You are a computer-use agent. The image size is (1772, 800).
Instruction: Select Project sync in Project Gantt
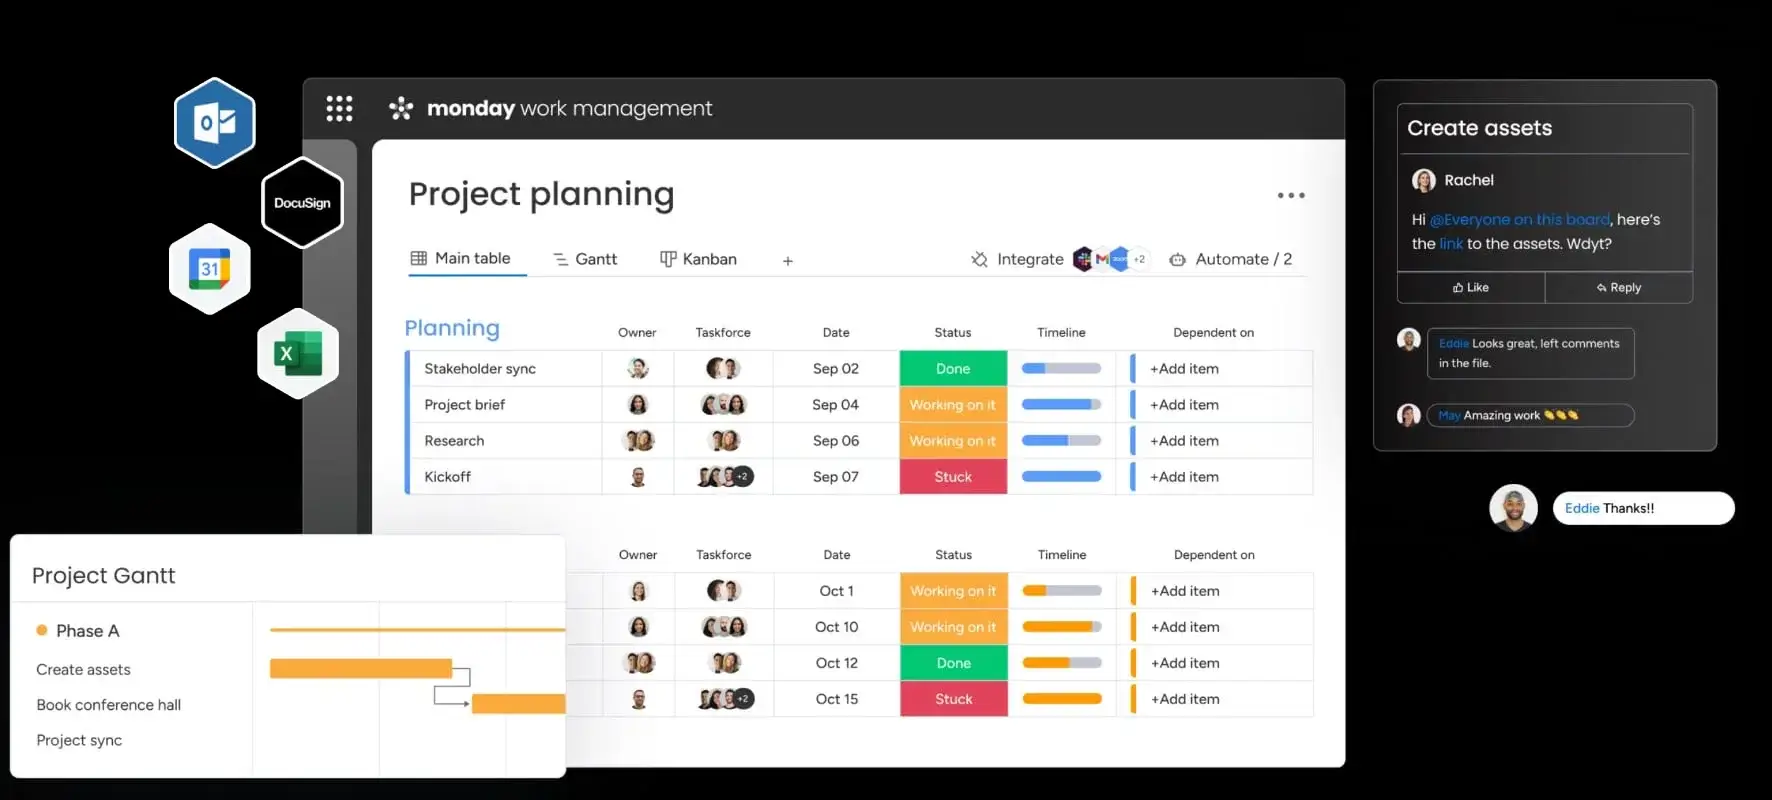[79, 740]
